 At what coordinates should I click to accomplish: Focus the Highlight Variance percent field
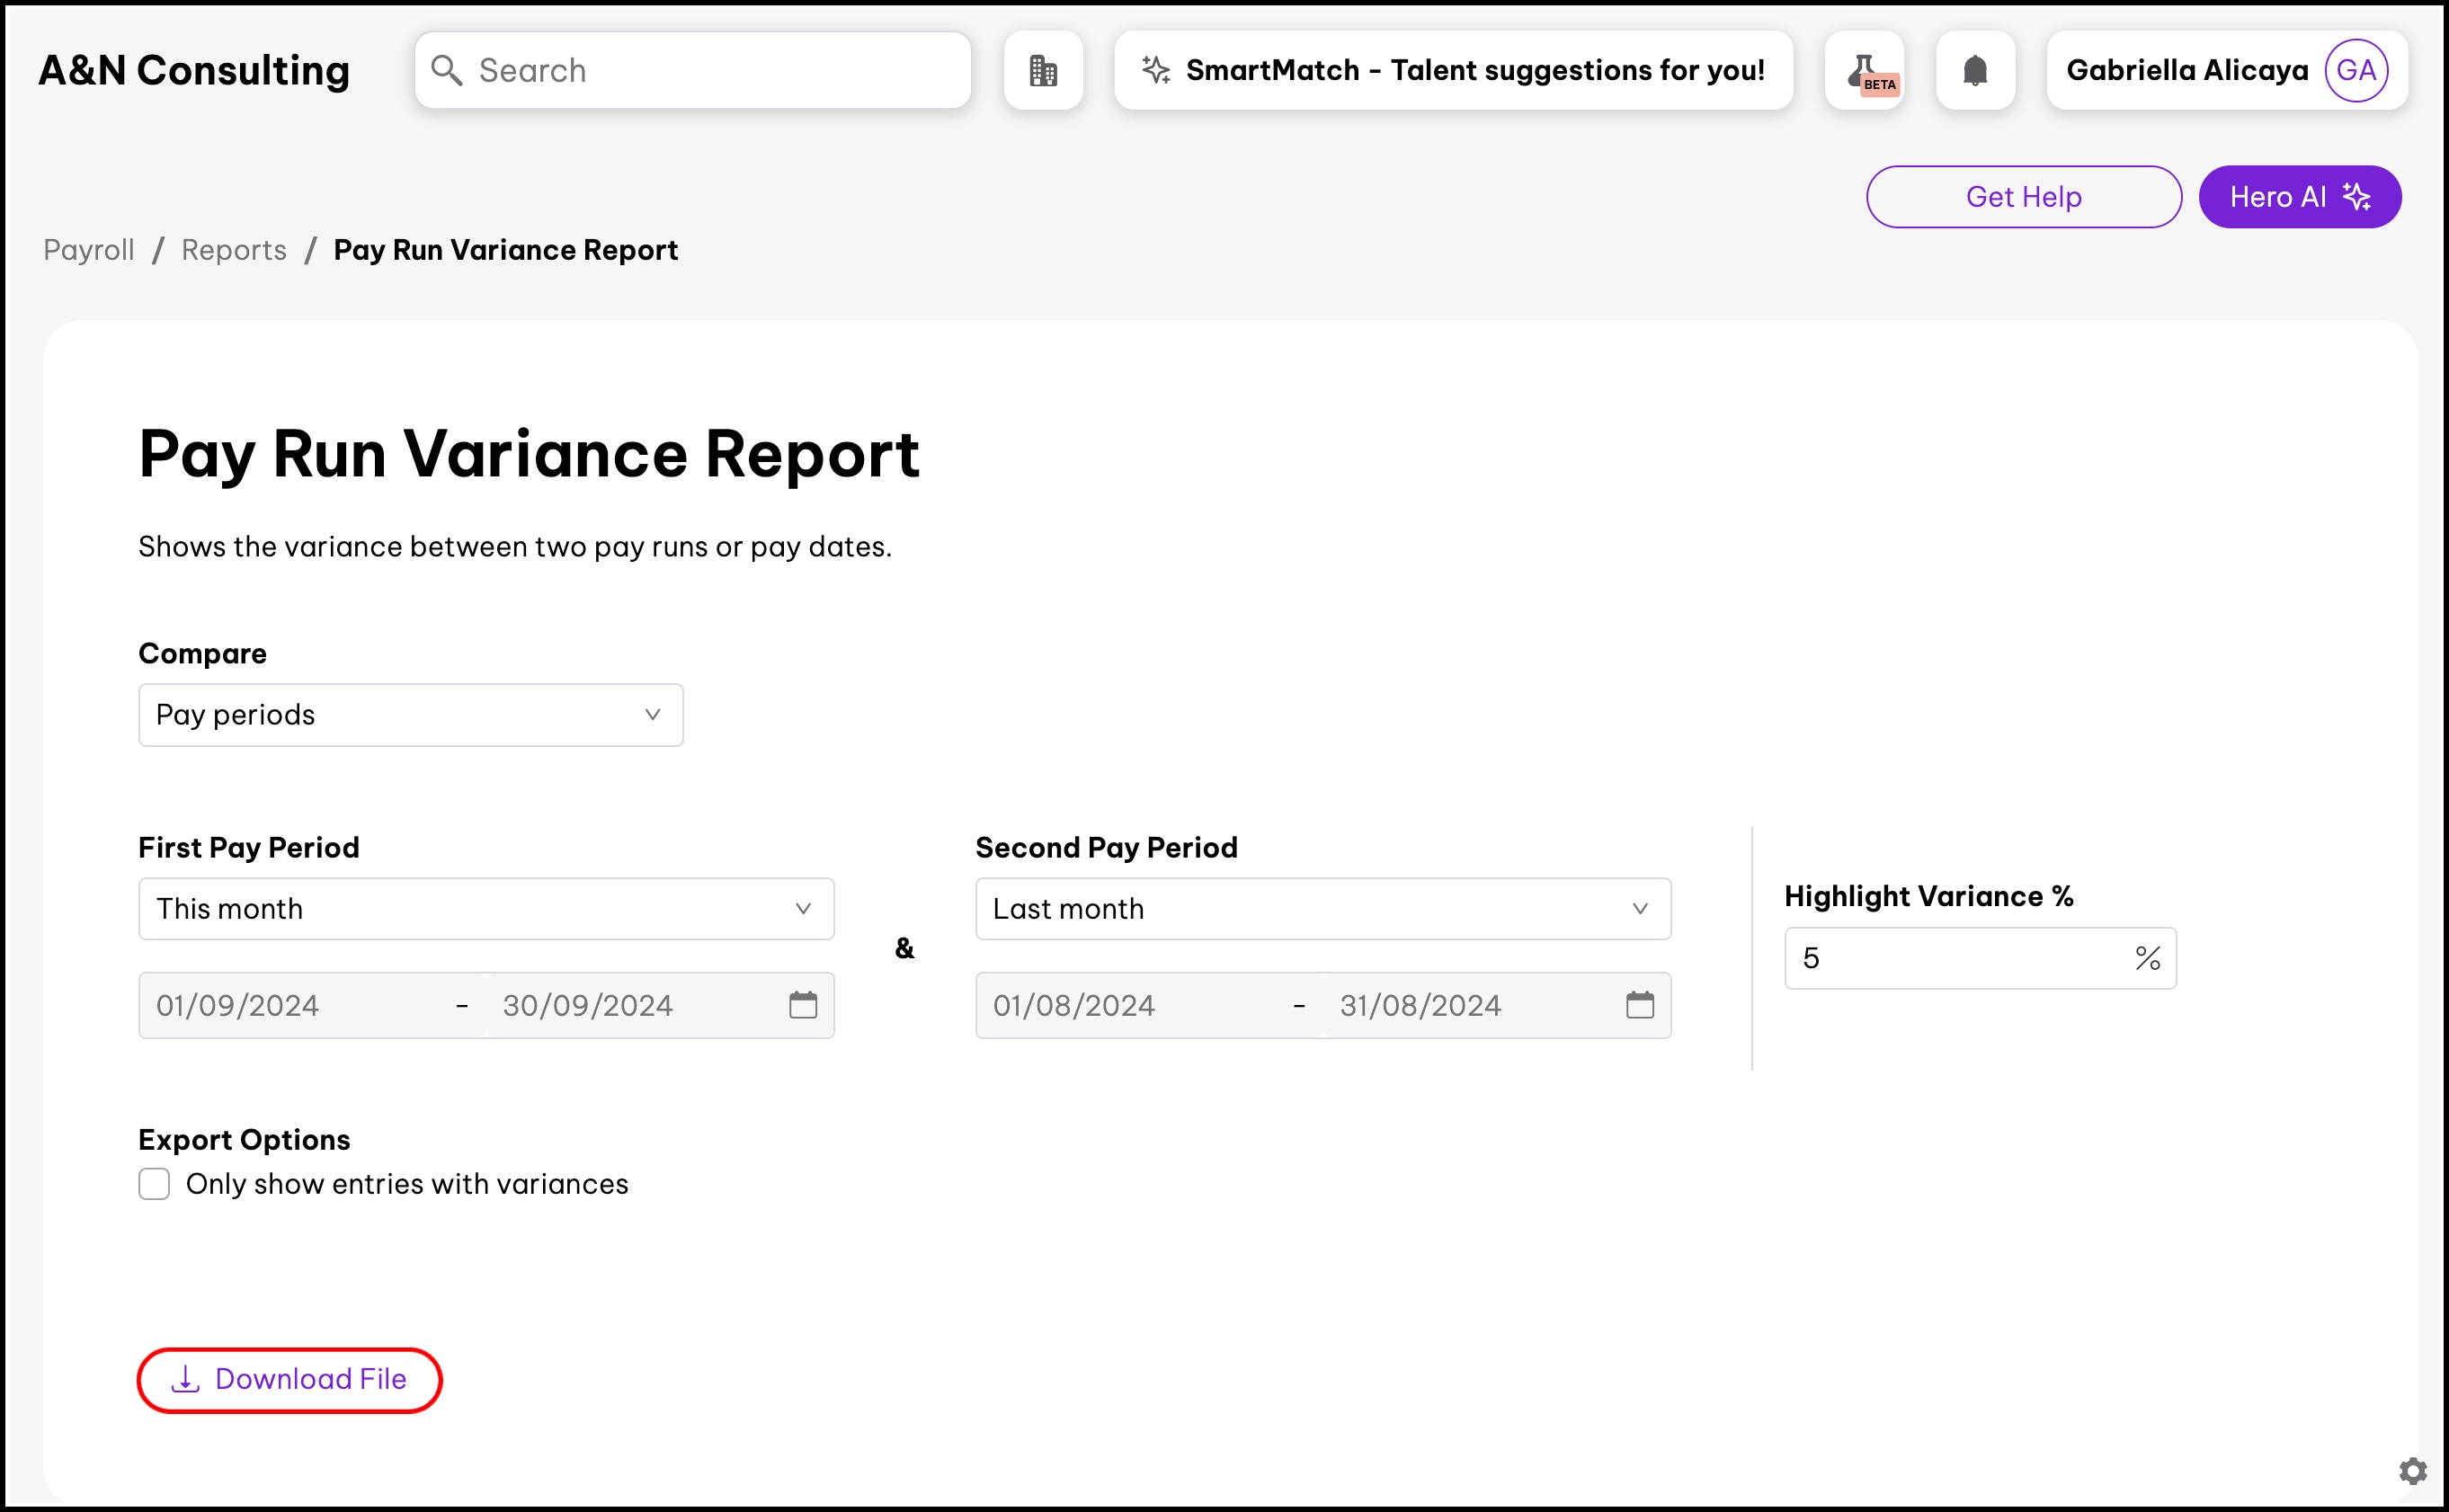click(1960, 958)
